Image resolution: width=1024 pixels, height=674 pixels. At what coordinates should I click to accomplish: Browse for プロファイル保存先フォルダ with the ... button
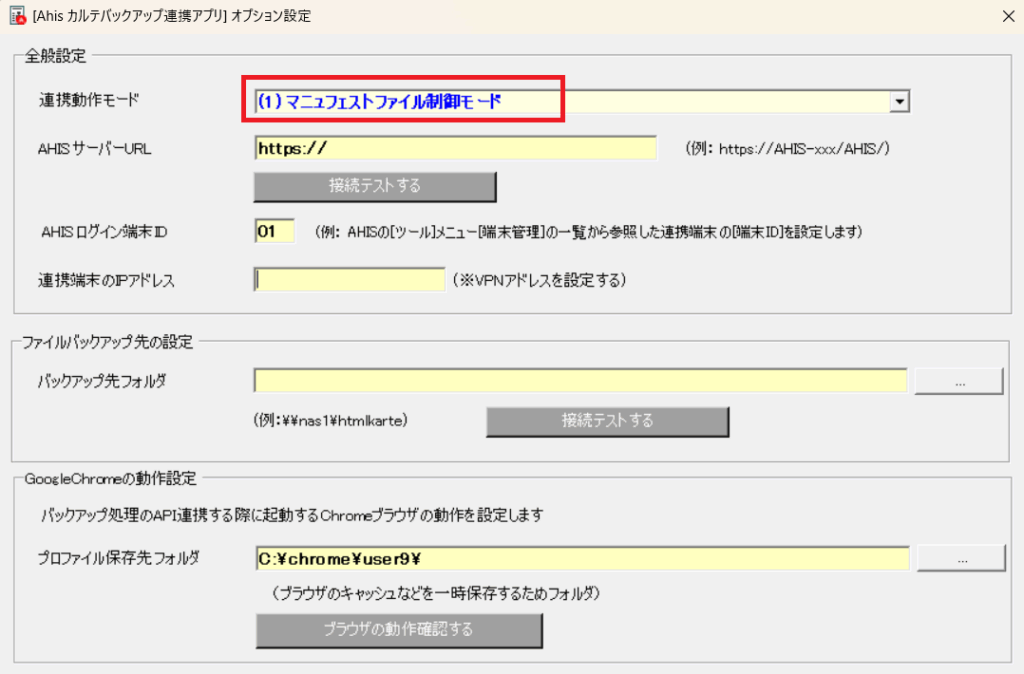tap(960, 558)
